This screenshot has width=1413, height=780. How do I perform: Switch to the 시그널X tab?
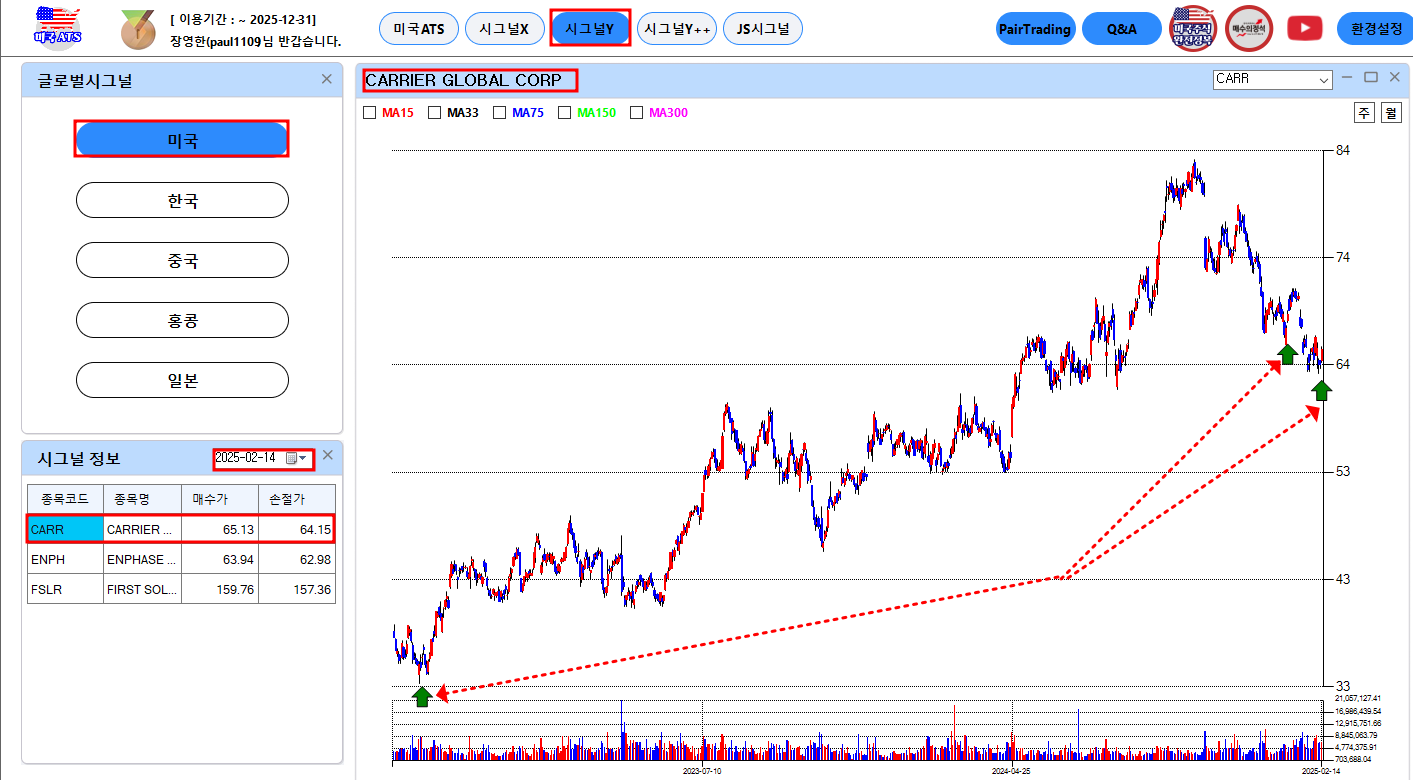click(x=504, y=29)
